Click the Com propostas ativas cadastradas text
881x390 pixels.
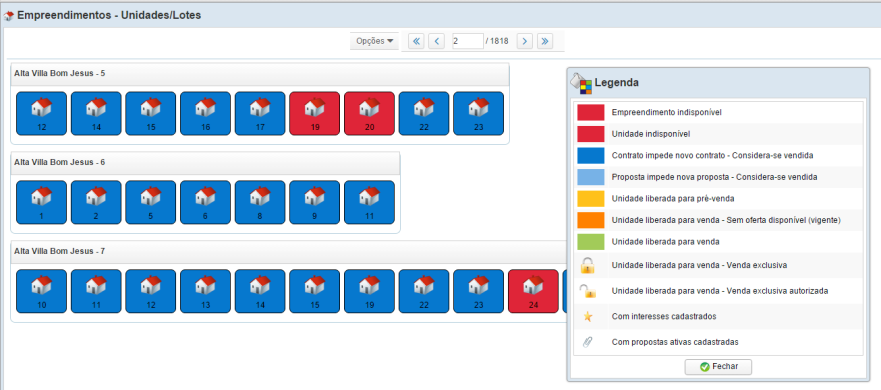click(x=675, y=342)
